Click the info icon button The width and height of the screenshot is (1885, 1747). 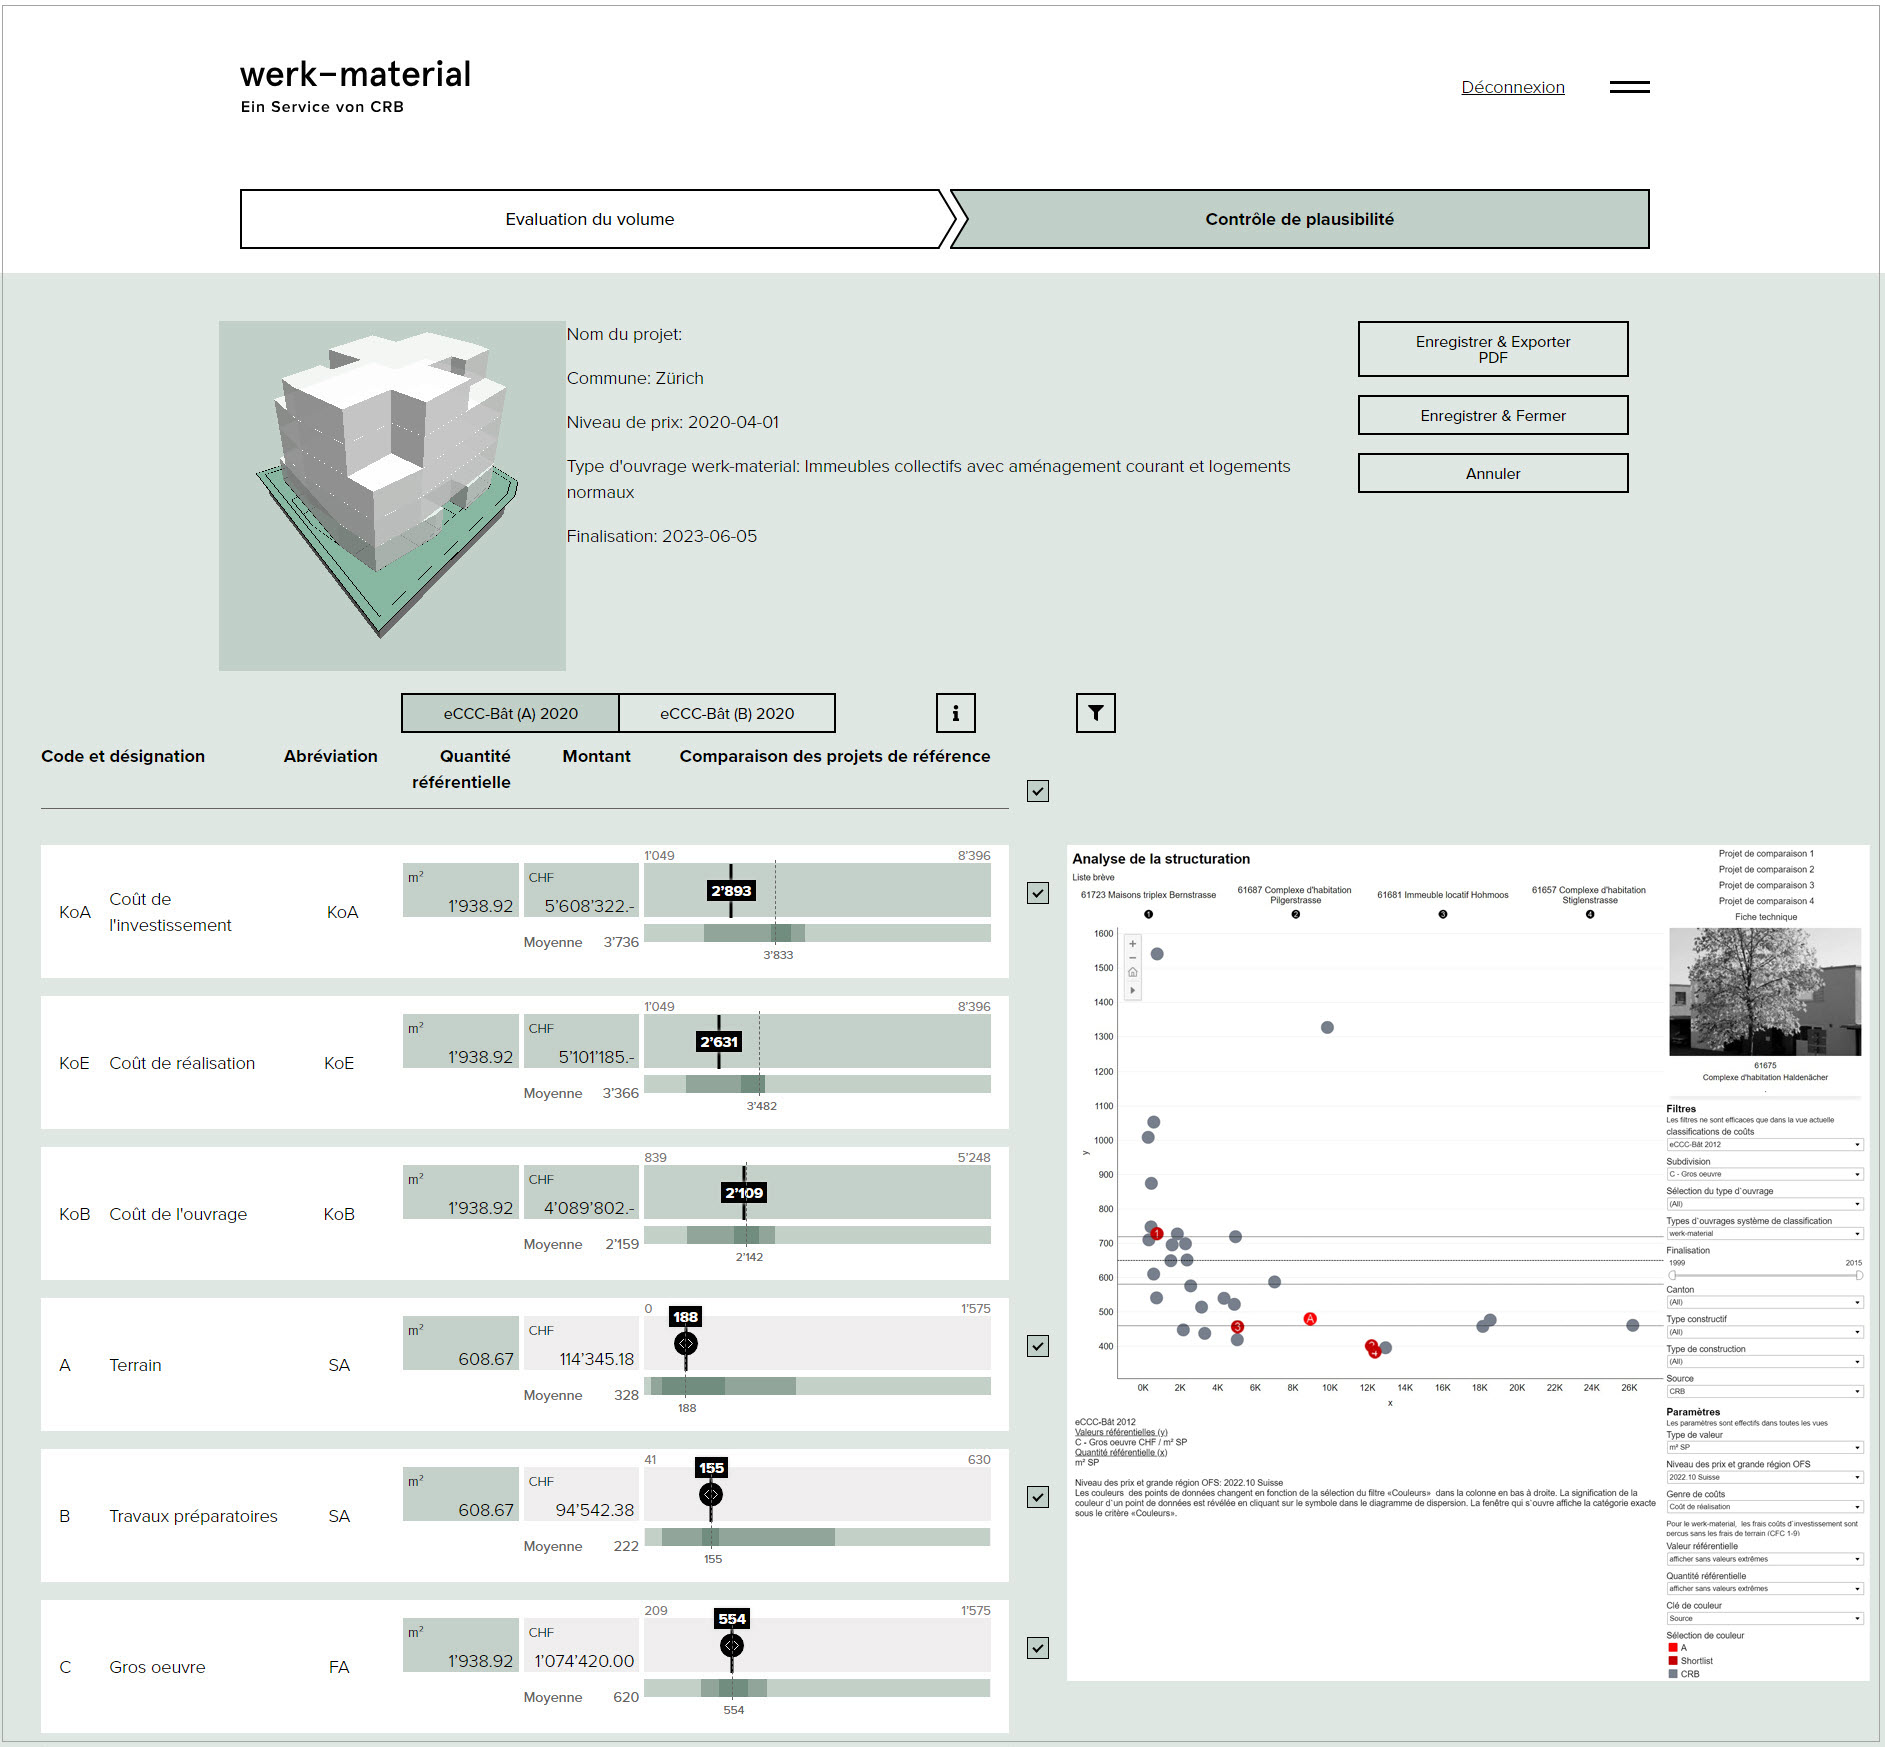point(955,713)
